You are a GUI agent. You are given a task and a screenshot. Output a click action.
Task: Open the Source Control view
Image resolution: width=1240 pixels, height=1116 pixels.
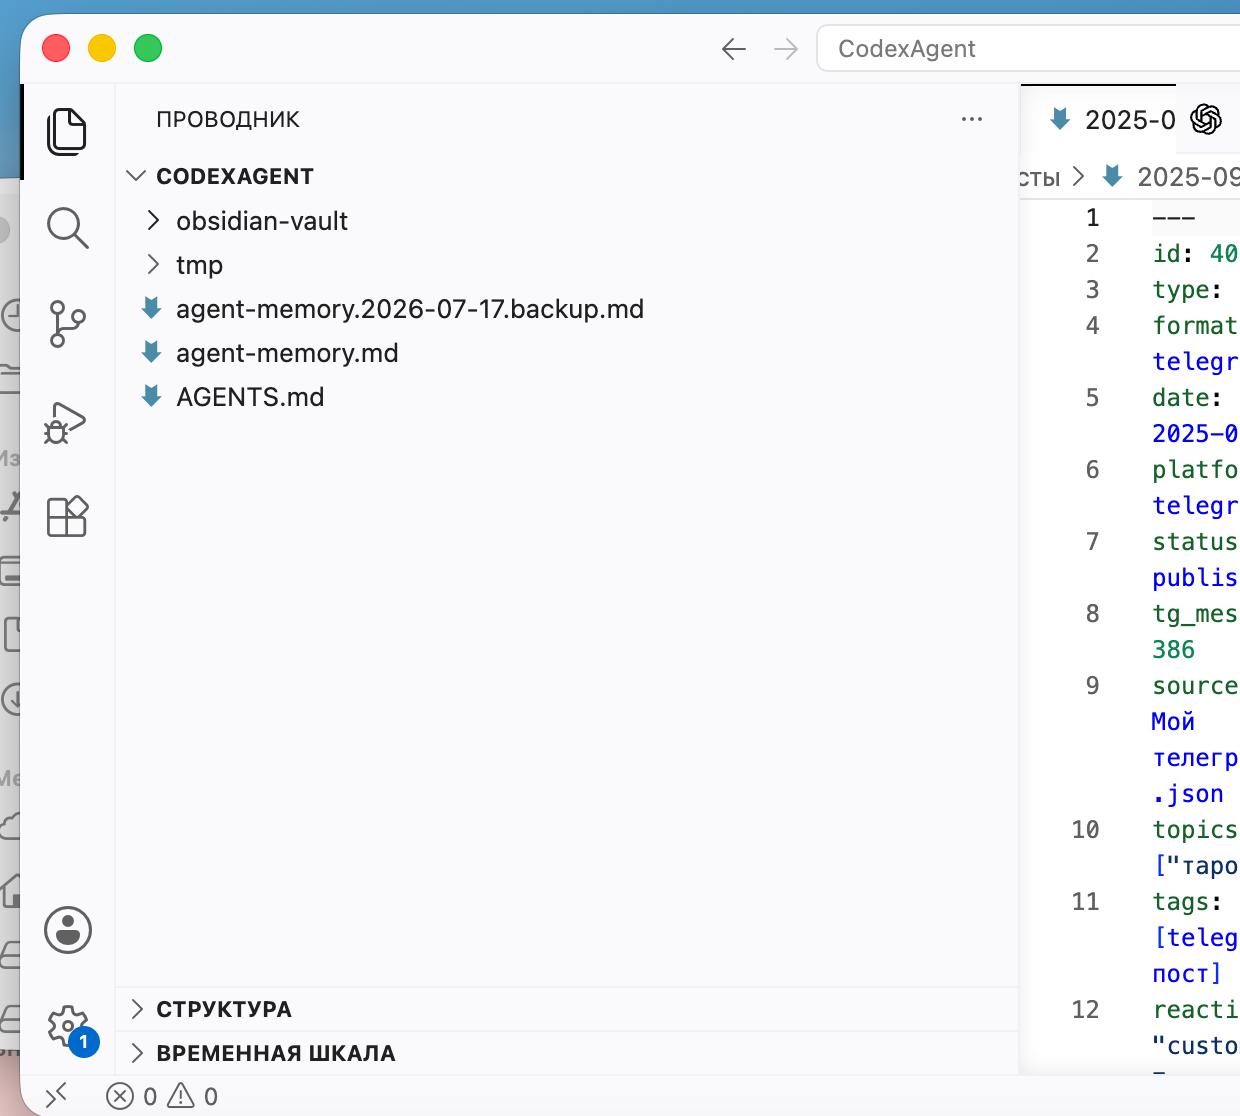[67, 324]
